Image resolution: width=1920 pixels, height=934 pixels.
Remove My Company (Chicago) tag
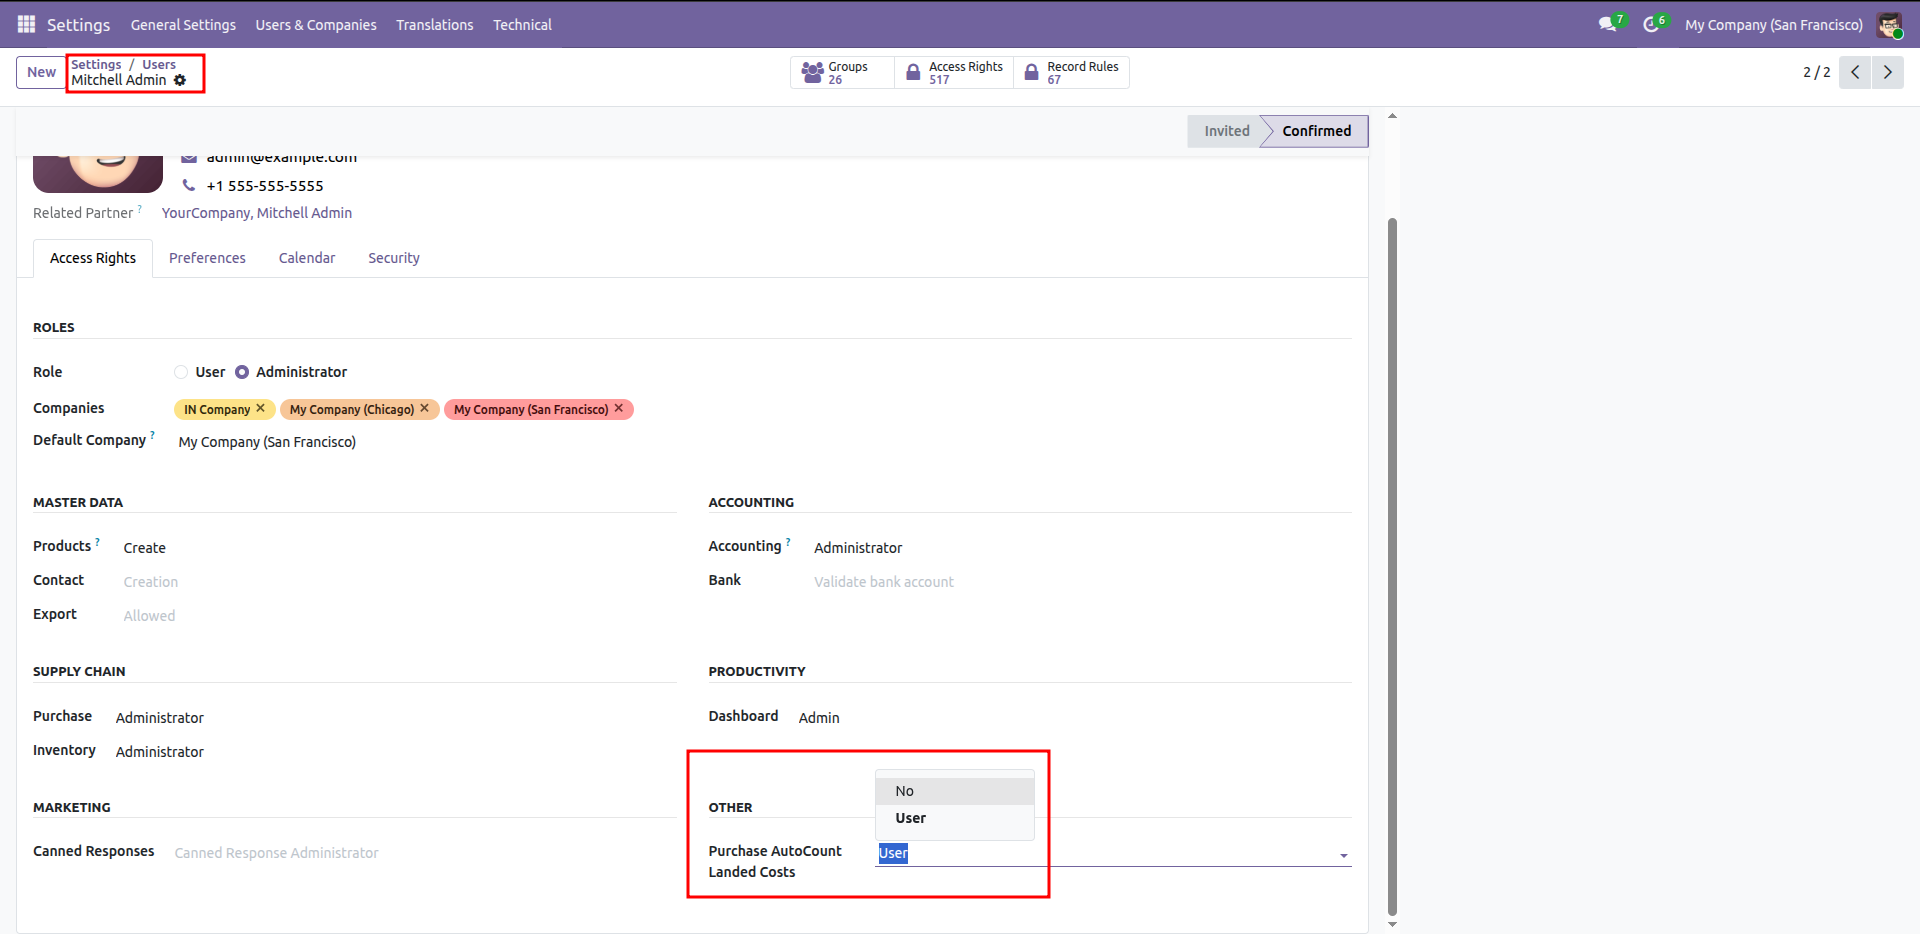425,409
